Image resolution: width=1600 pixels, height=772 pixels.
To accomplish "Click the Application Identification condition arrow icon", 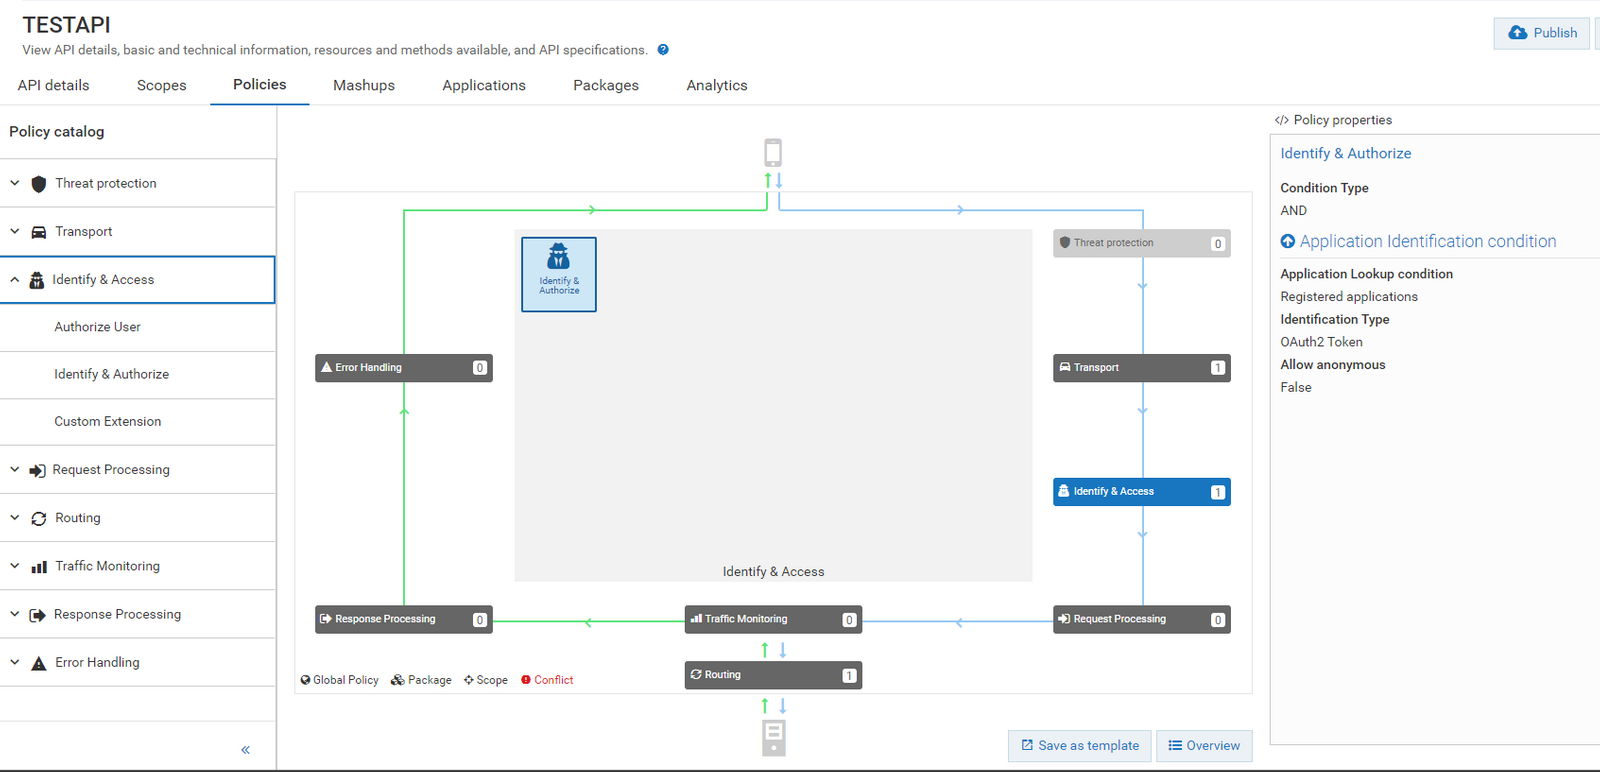I will (1288, 242).
